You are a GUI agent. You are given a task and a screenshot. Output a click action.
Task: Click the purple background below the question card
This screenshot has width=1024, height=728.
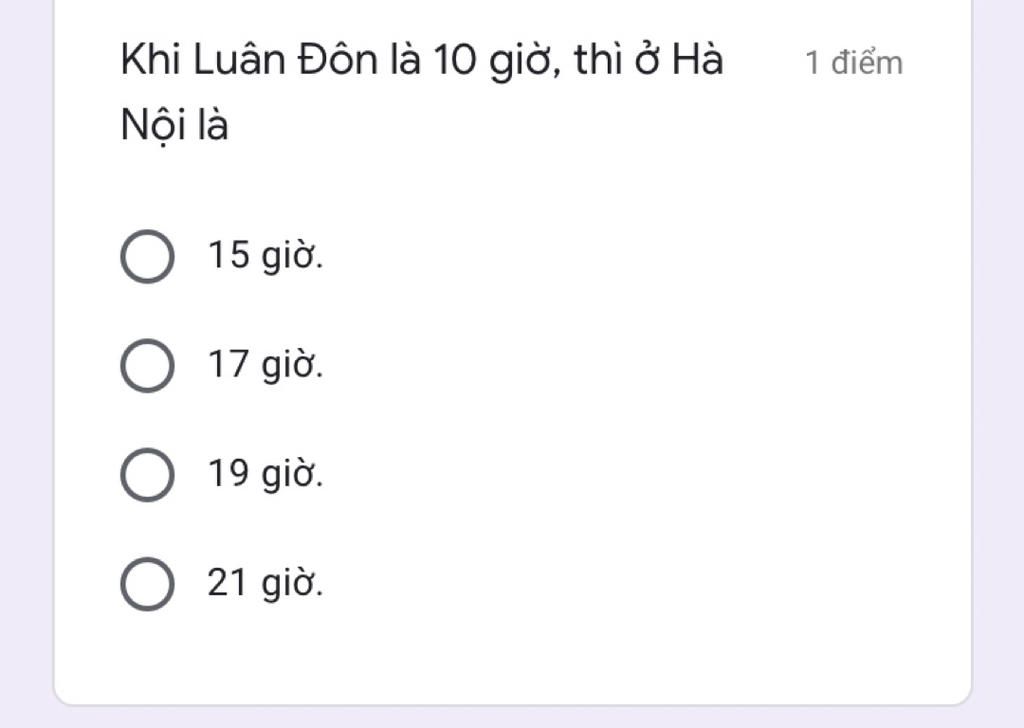(x=512, y=716)
